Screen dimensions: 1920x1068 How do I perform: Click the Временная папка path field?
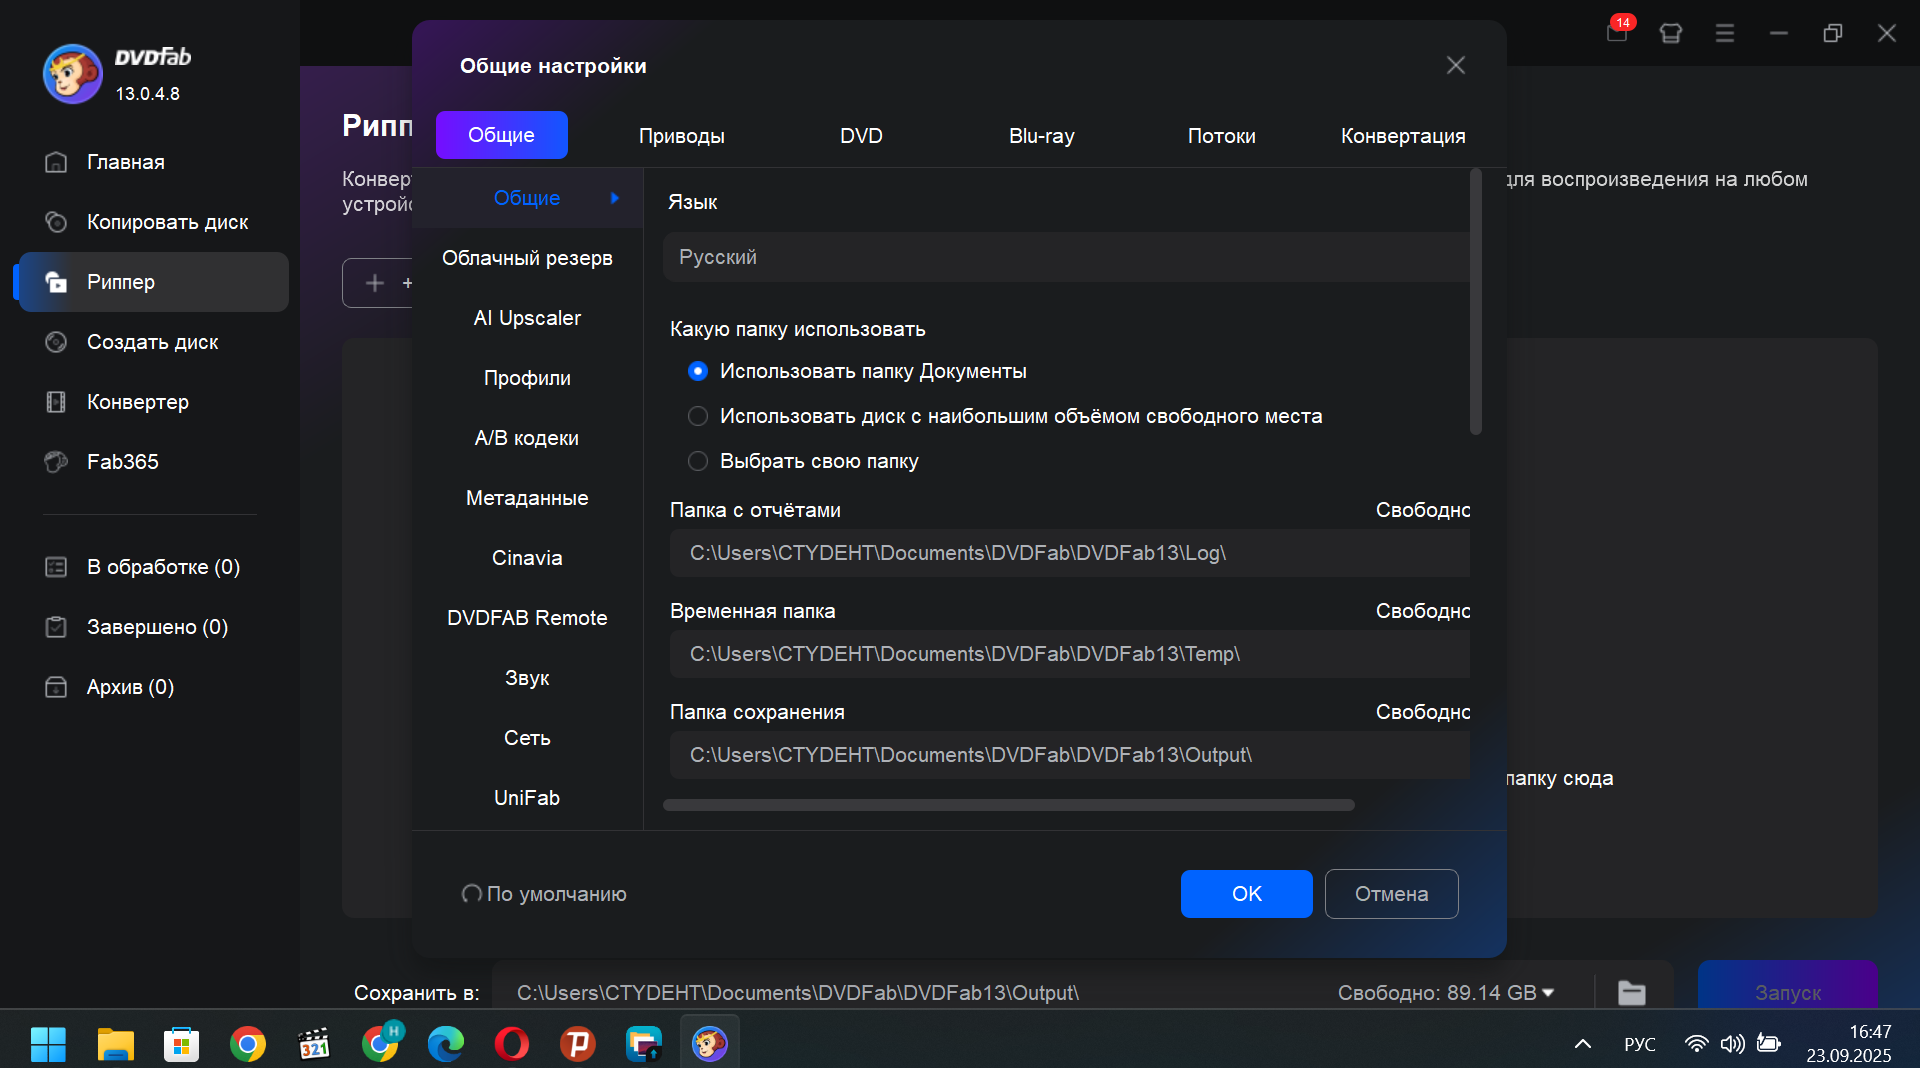tap(1070, 654)
